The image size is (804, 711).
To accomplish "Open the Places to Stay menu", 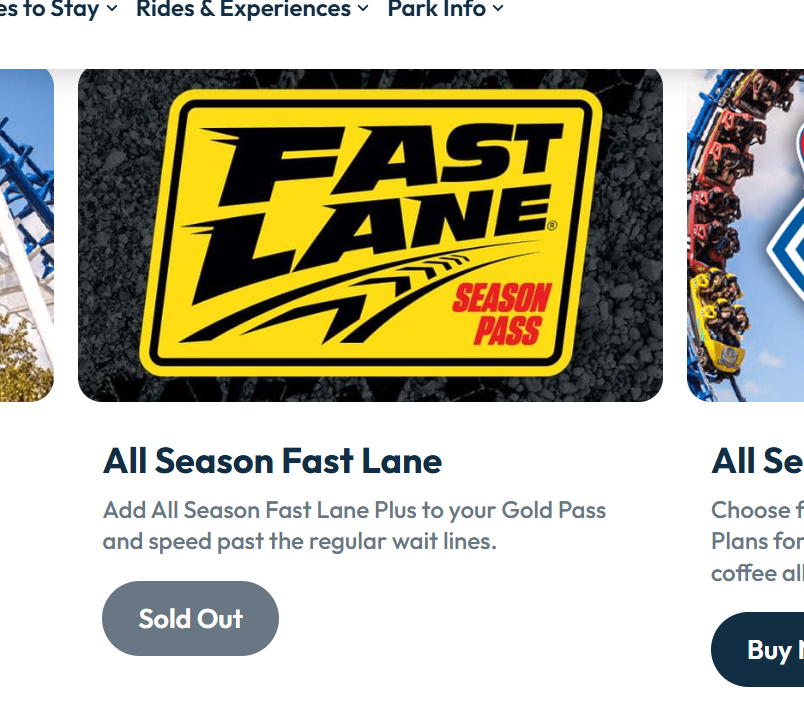I will pyautogui.click(x=50, y=10).
